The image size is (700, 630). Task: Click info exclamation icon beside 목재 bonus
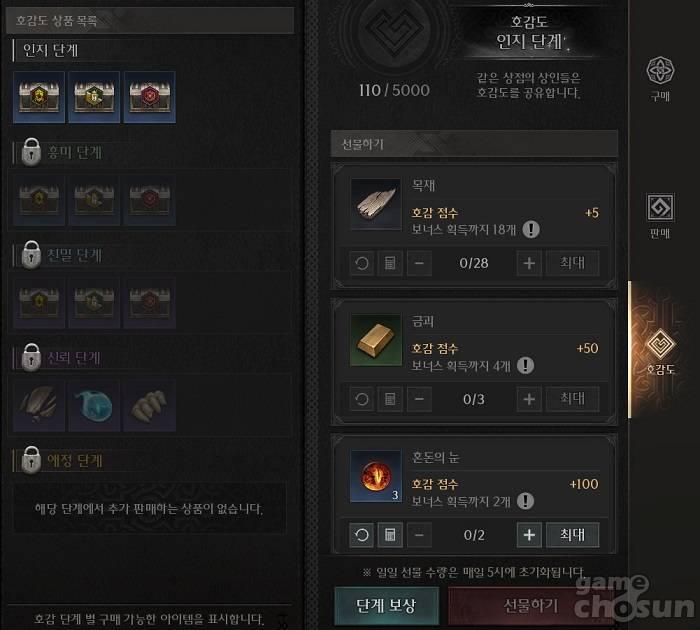(531, 229)
